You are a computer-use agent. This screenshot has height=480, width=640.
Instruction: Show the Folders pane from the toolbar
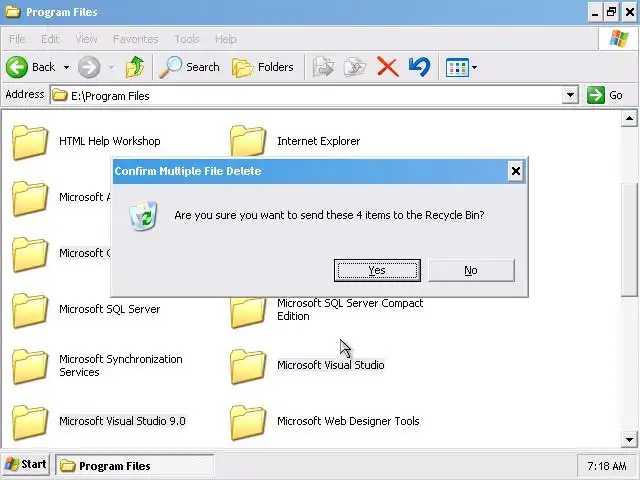coord(262,67)
